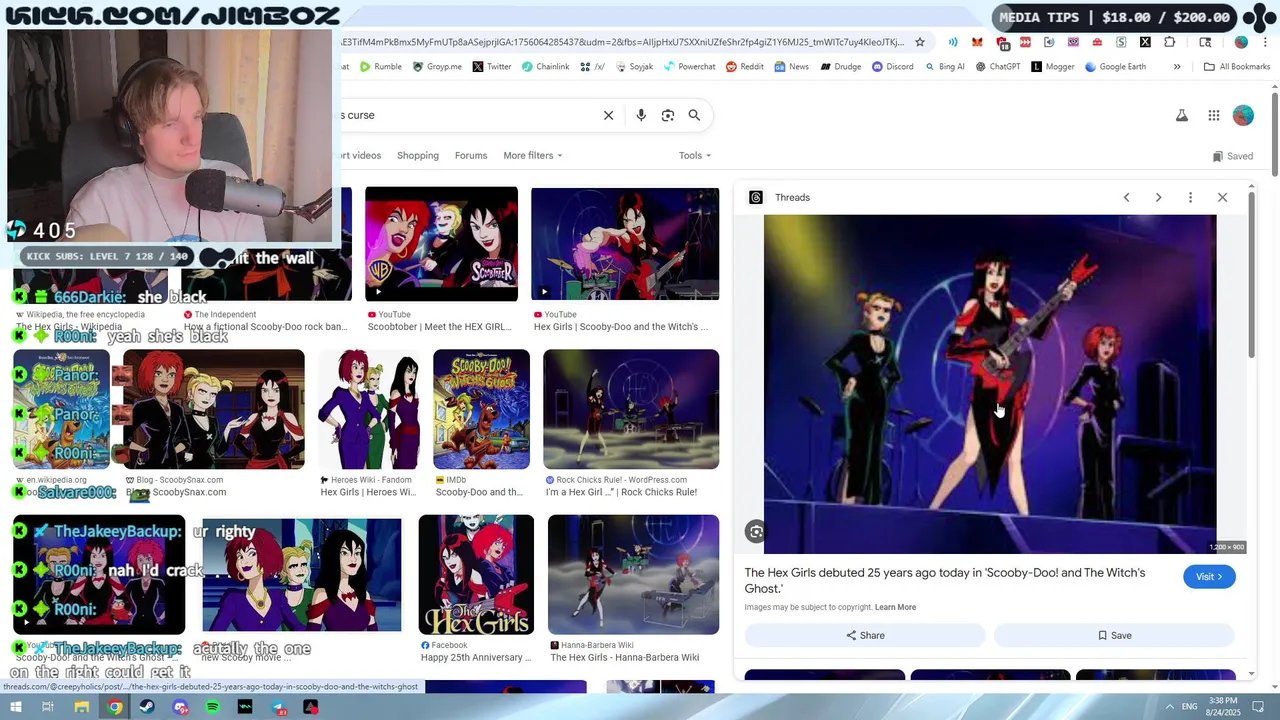The image size is (1280, 720).
Task: Open Hanna-Barbera Wiki Hex Girls image
Action: (633, 575)
